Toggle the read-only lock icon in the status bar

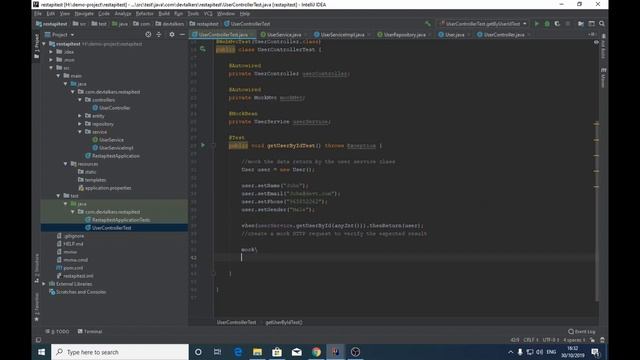(592, 340)
